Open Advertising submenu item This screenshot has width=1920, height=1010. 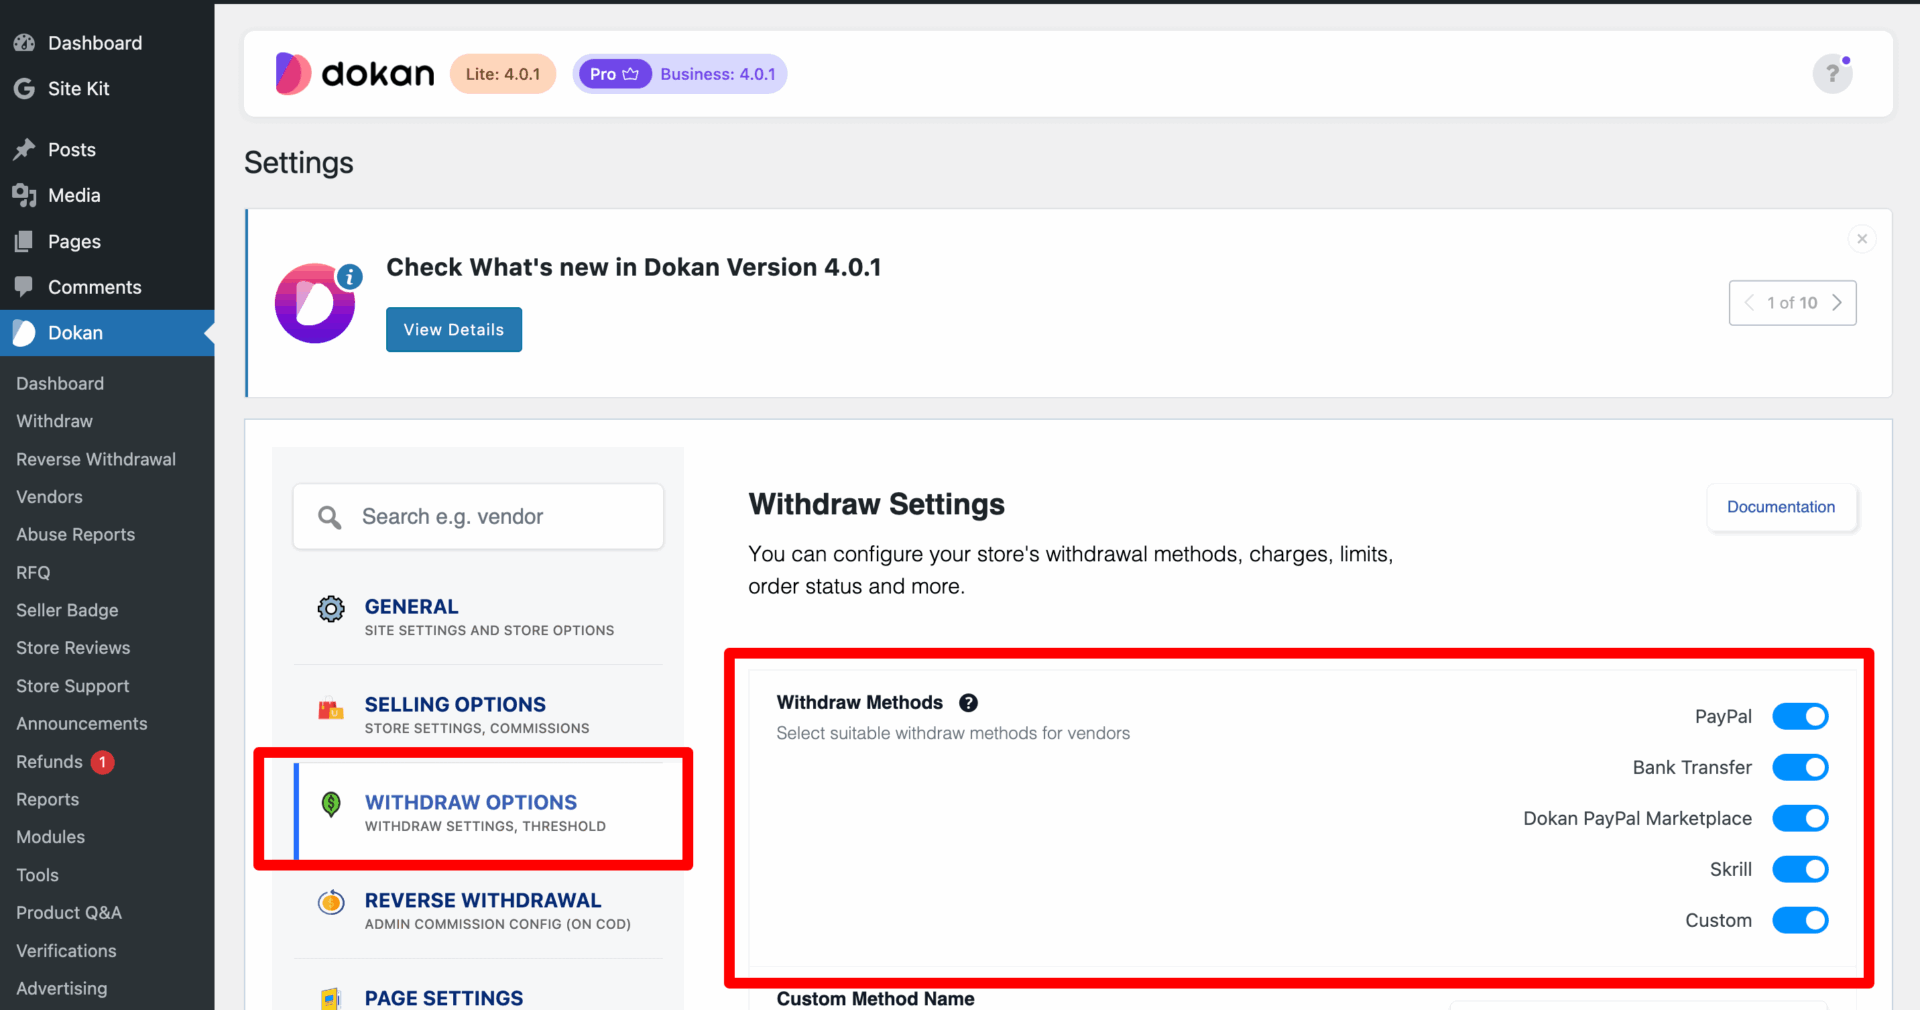(x=61, y=989)
